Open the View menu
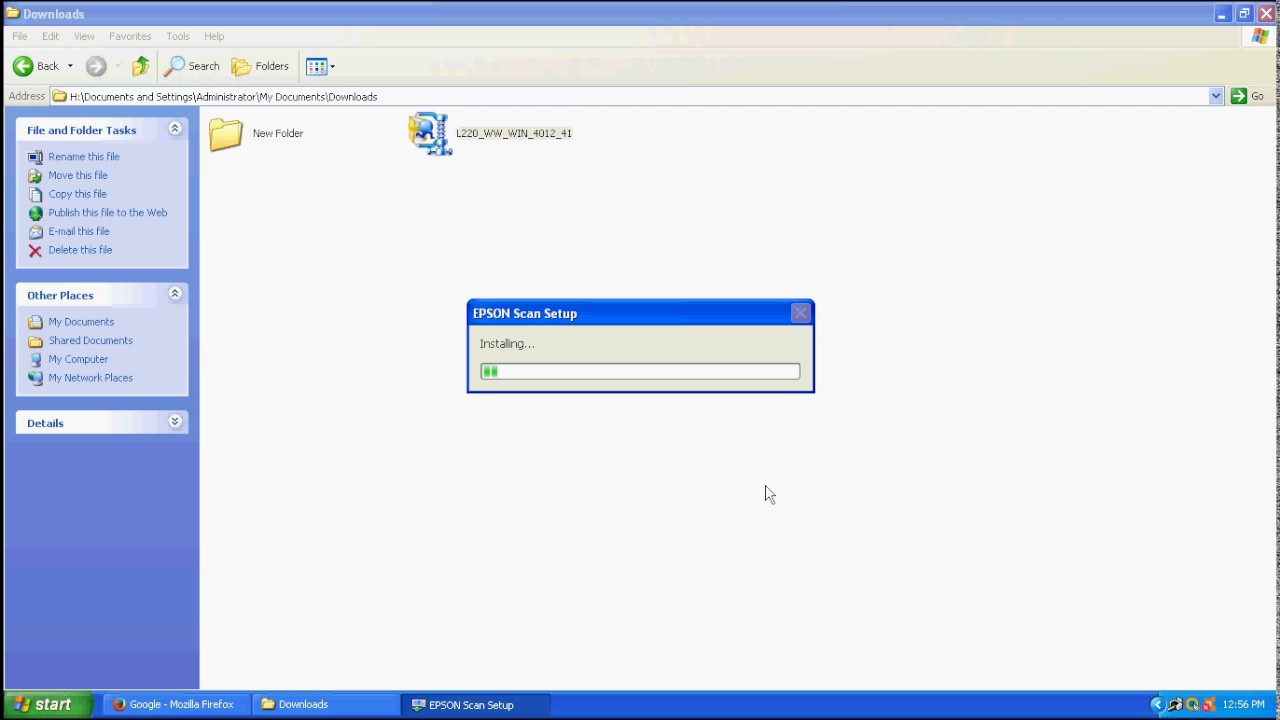This screenshot has width=1280, height=720. pos(84,36)
